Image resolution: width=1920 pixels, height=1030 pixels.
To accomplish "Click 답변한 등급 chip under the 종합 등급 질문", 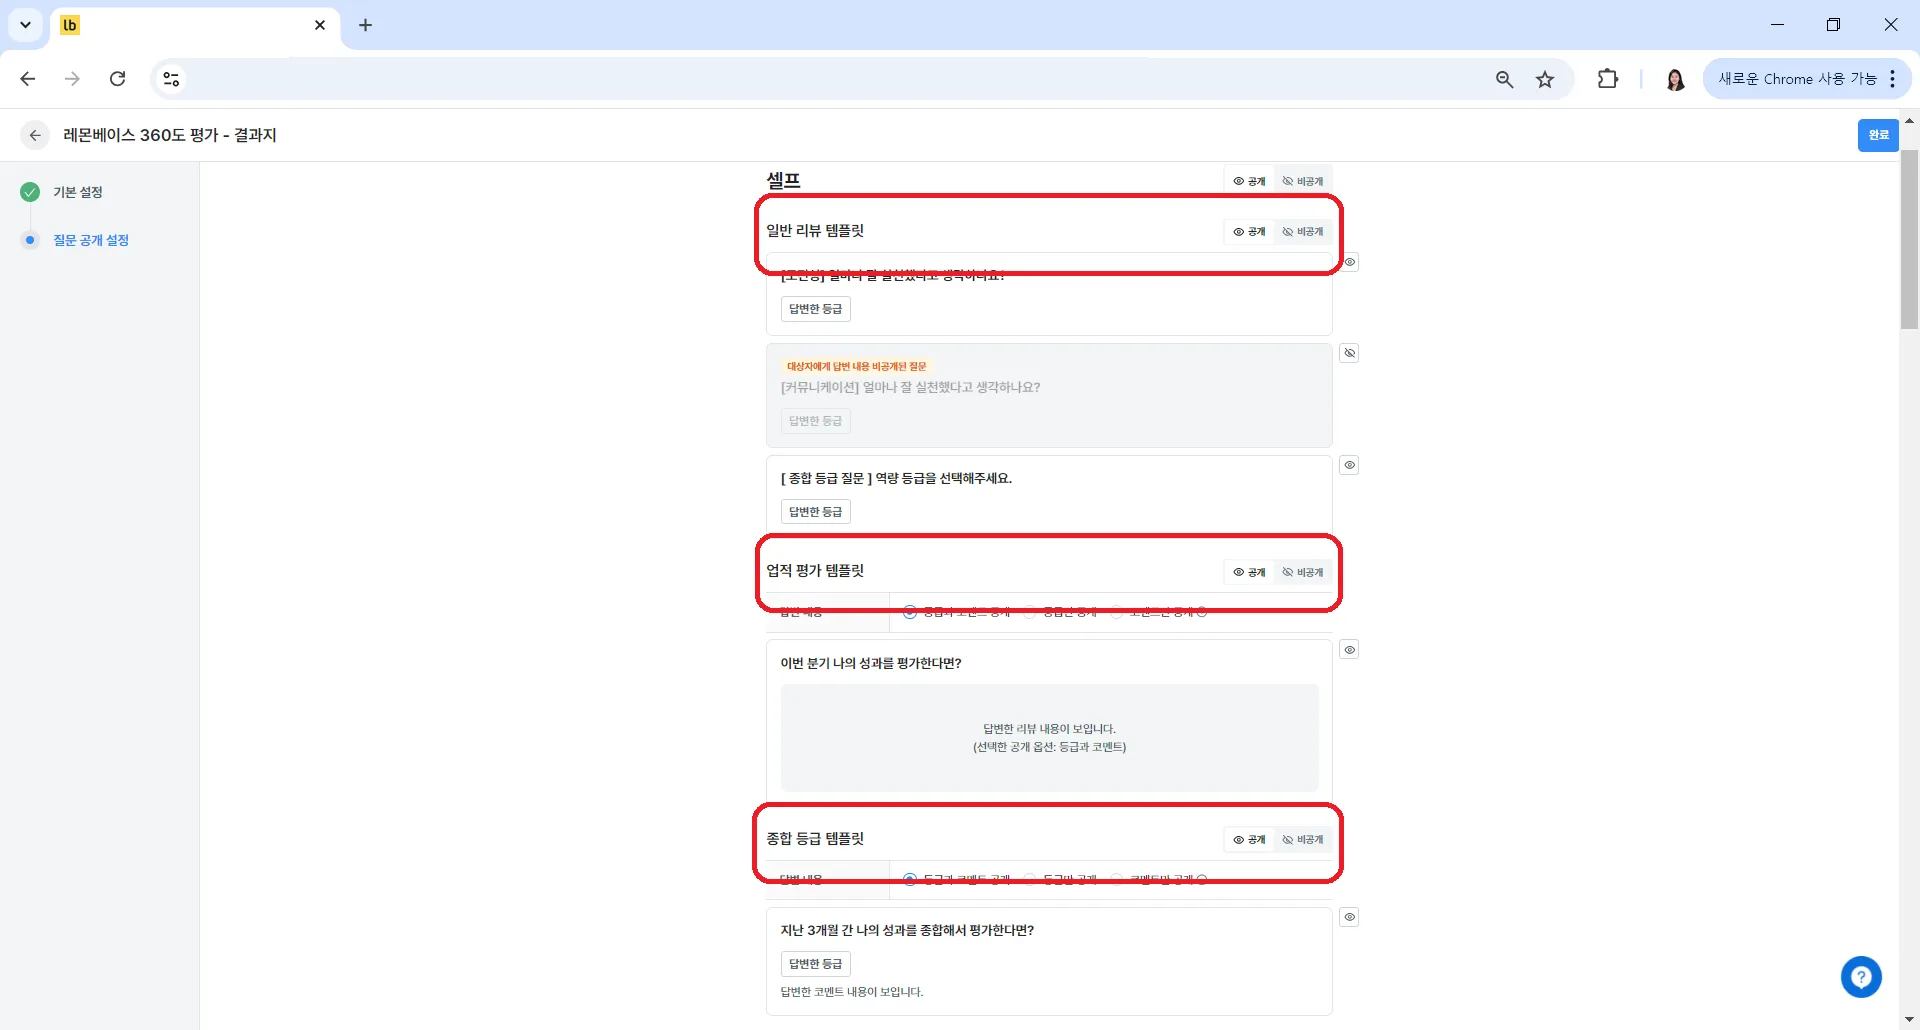I will point(815,512).
